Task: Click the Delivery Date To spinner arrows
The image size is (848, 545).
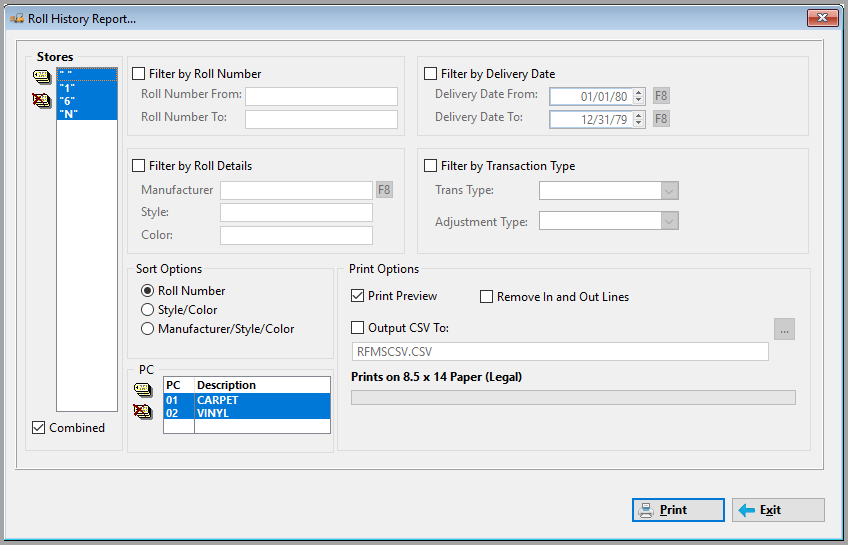Action: tap(639, 119)
